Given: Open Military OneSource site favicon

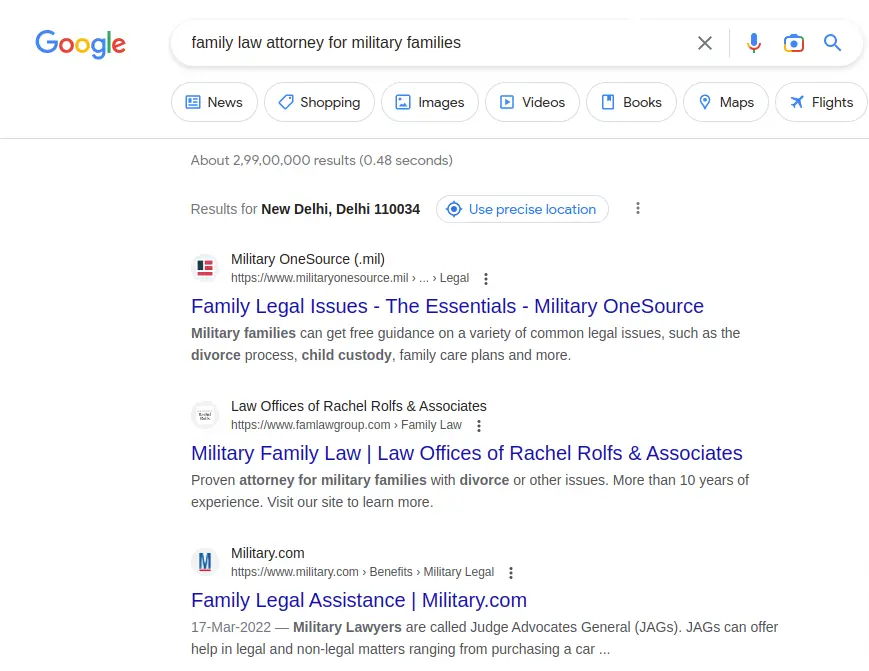Looking at the screenshot, I should point(205,268).
